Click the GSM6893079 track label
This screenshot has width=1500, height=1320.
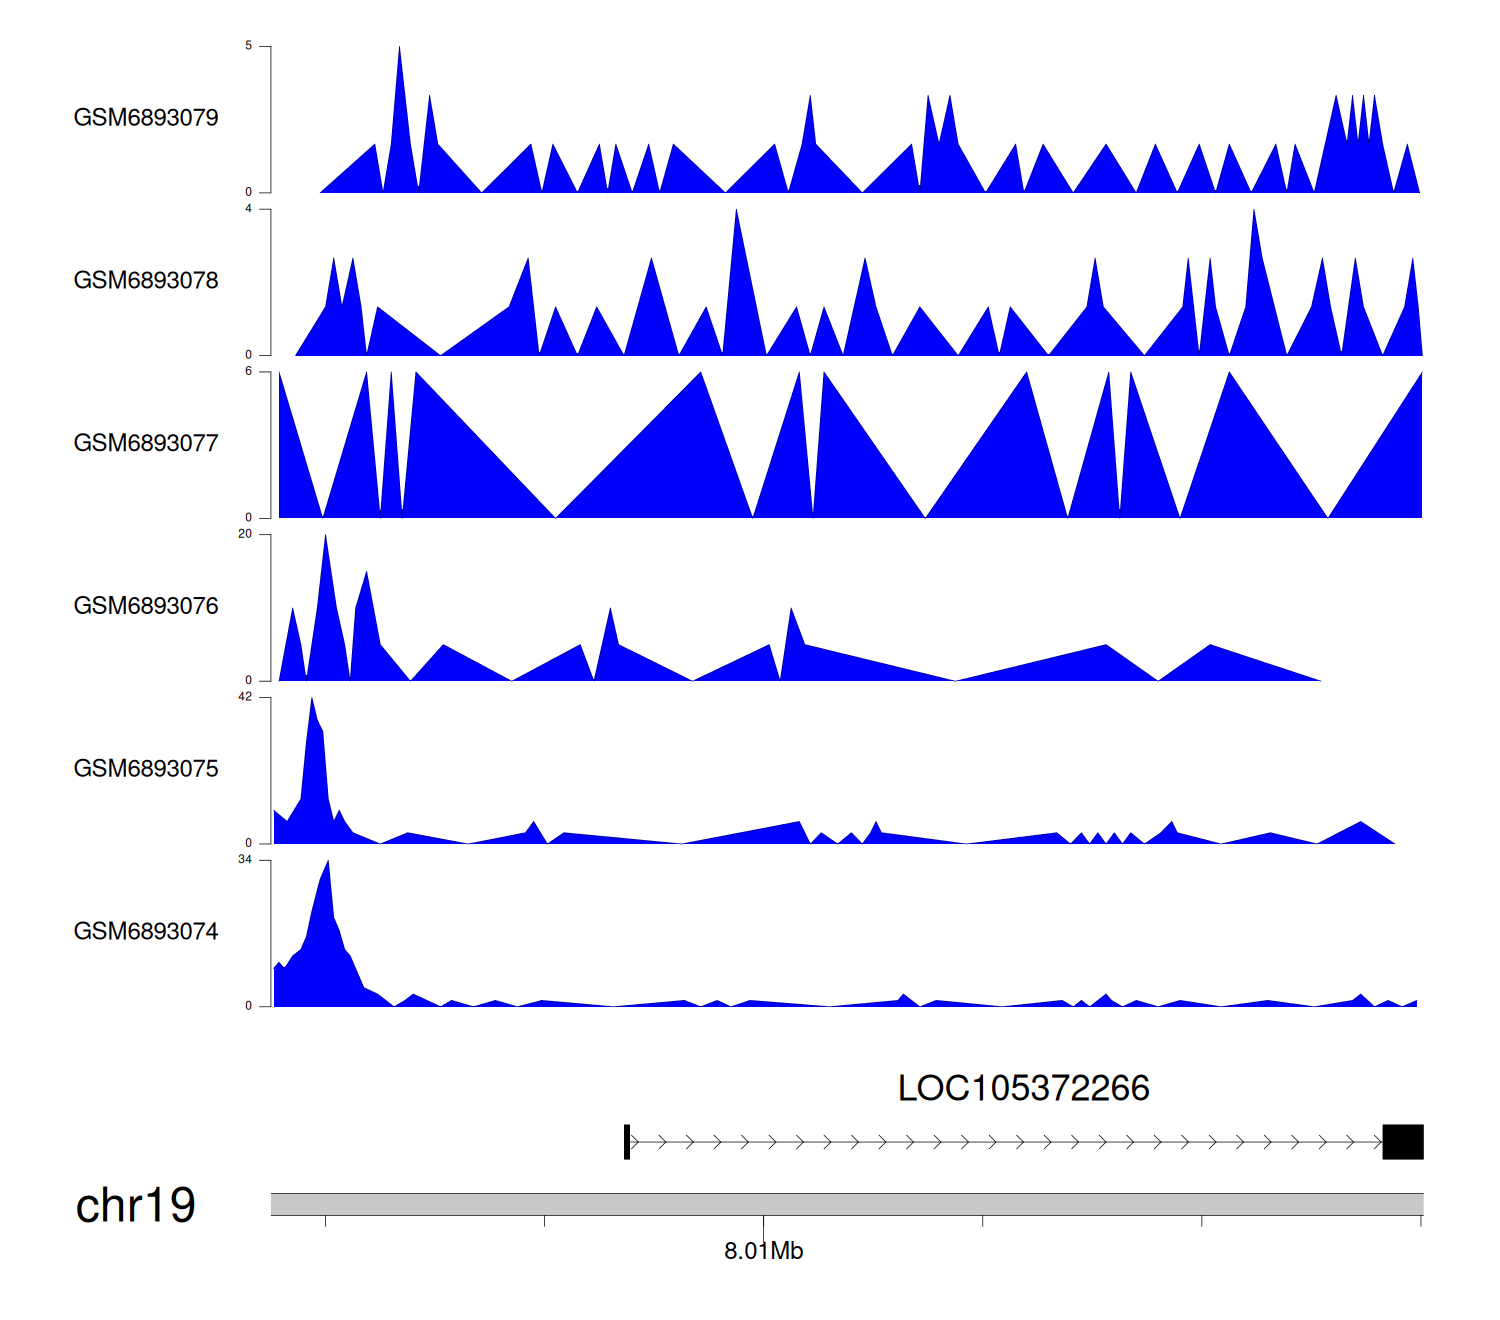pos(146,118)
